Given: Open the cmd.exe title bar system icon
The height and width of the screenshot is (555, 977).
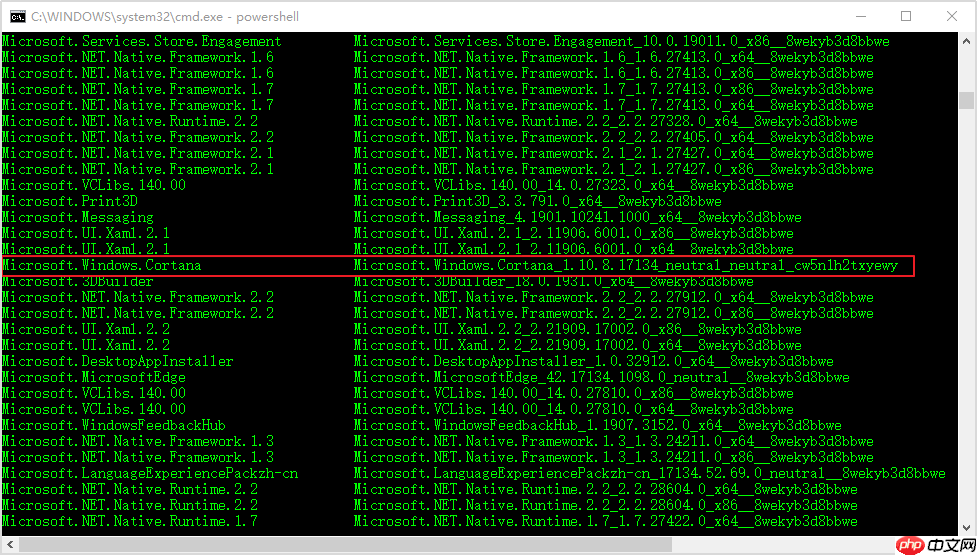Looking at the screenshot, I should tap(19, 16).
